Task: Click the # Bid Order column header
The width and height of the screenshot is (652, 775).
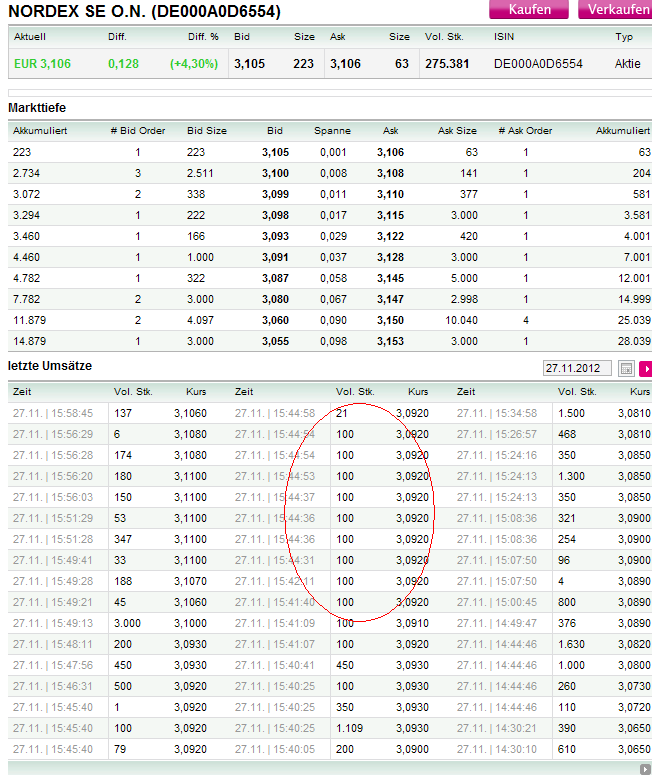Action: pos(138,131)
